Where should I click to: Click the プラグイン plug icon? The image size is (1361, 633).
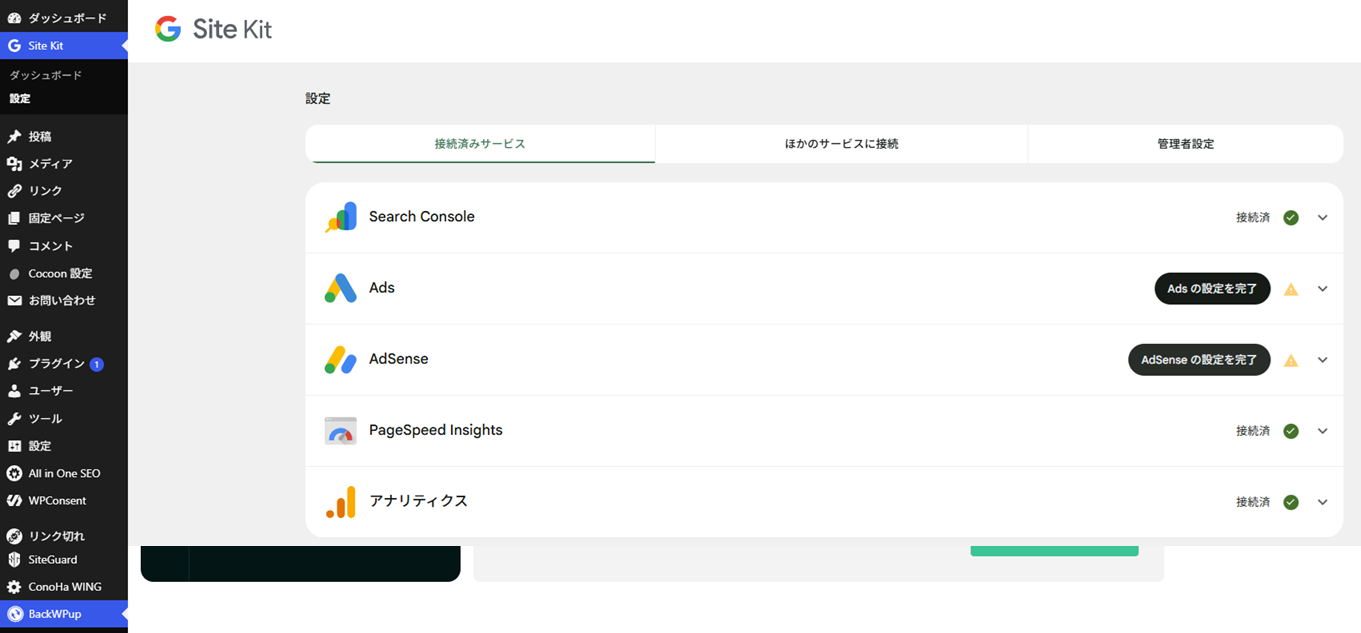[14, 364]
